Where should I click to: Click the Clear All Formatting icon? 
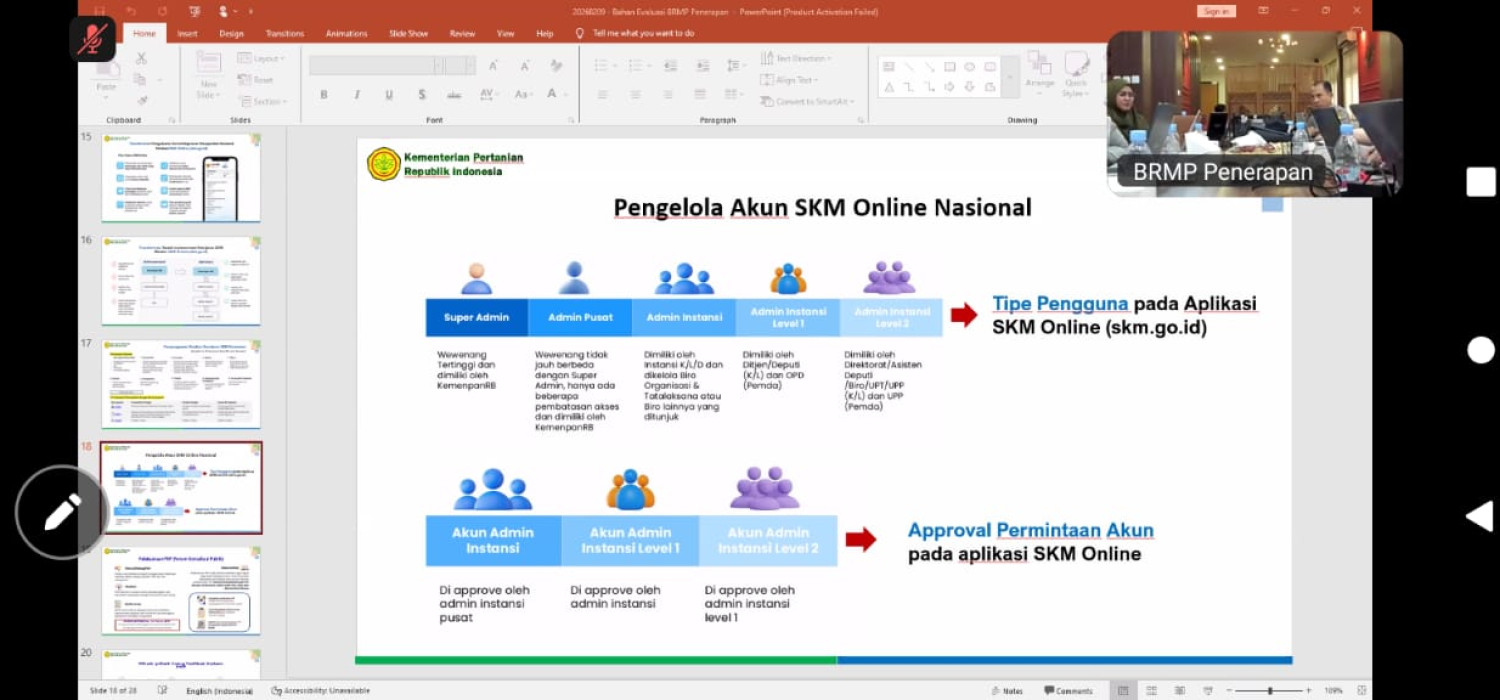[557, 65]
